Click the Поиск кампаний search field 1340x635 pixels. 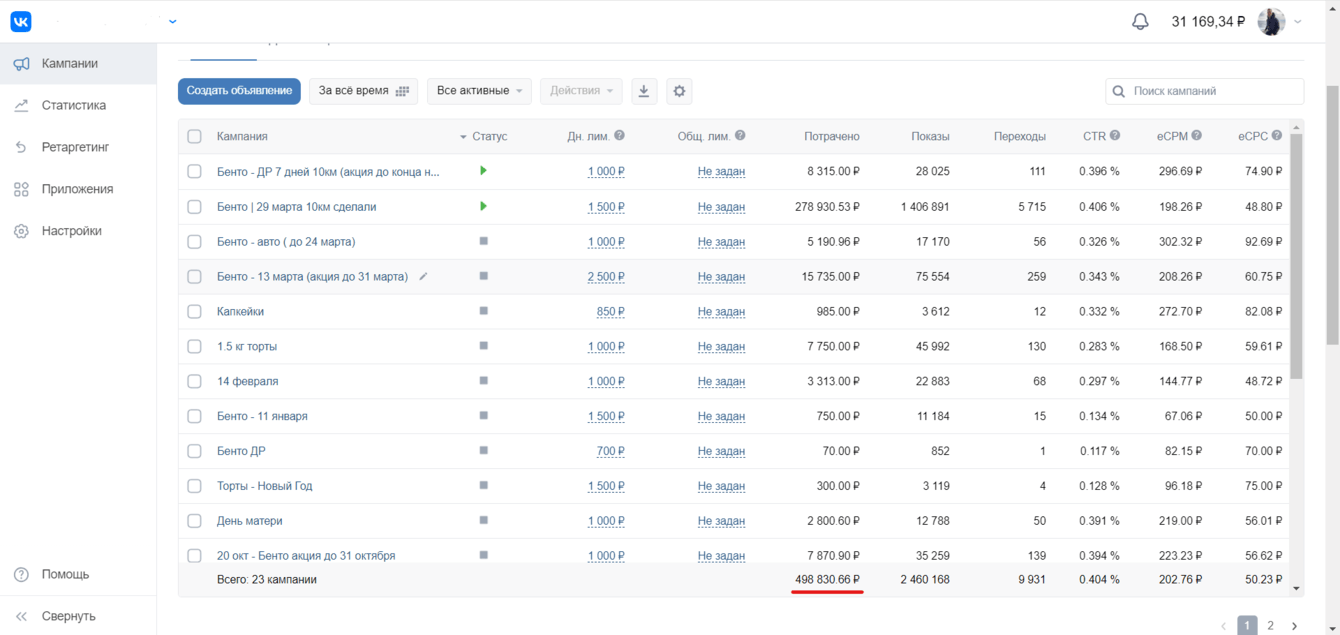pyautogui.click(x=1204, y=91)
